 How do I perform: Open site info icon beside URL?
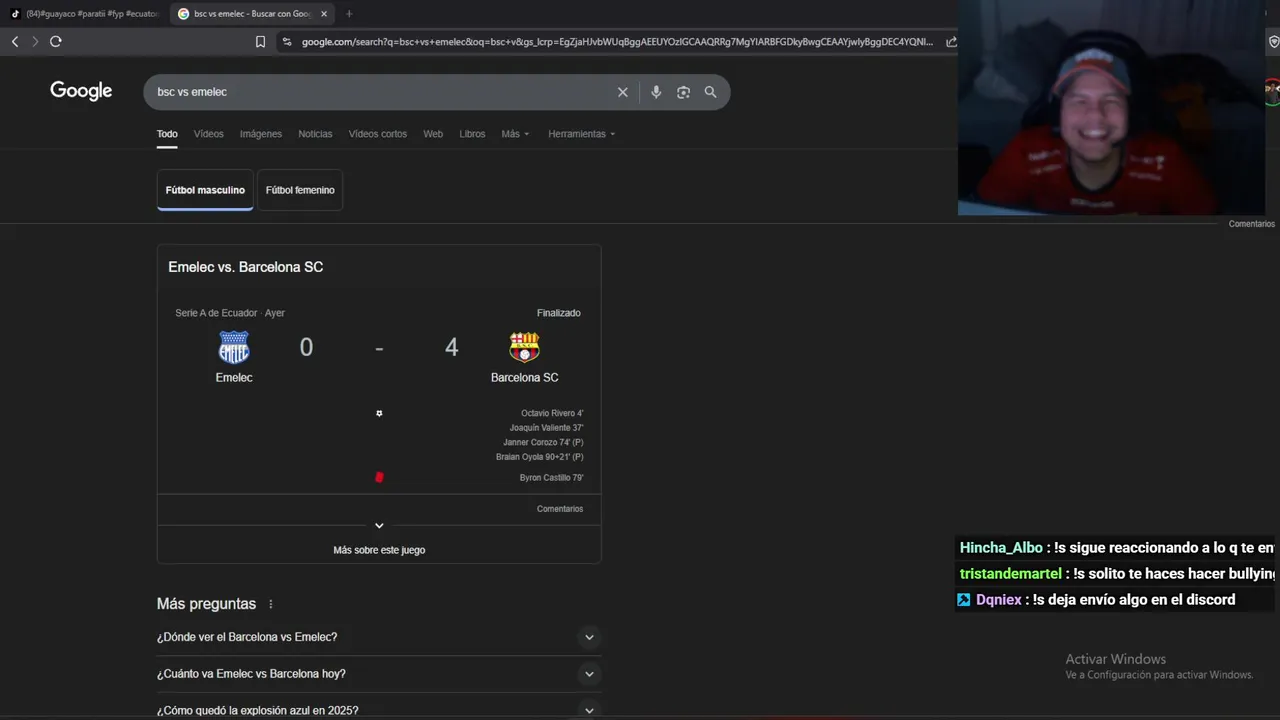coord(287,42)
